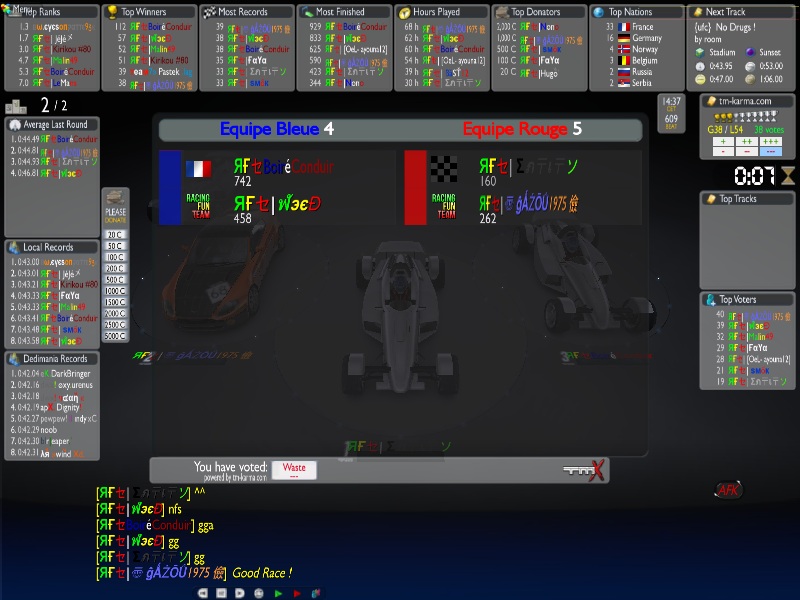Screen dimensions: 800x600
Task: Open the Menu icon in the corner
Action: pos(7,9)
